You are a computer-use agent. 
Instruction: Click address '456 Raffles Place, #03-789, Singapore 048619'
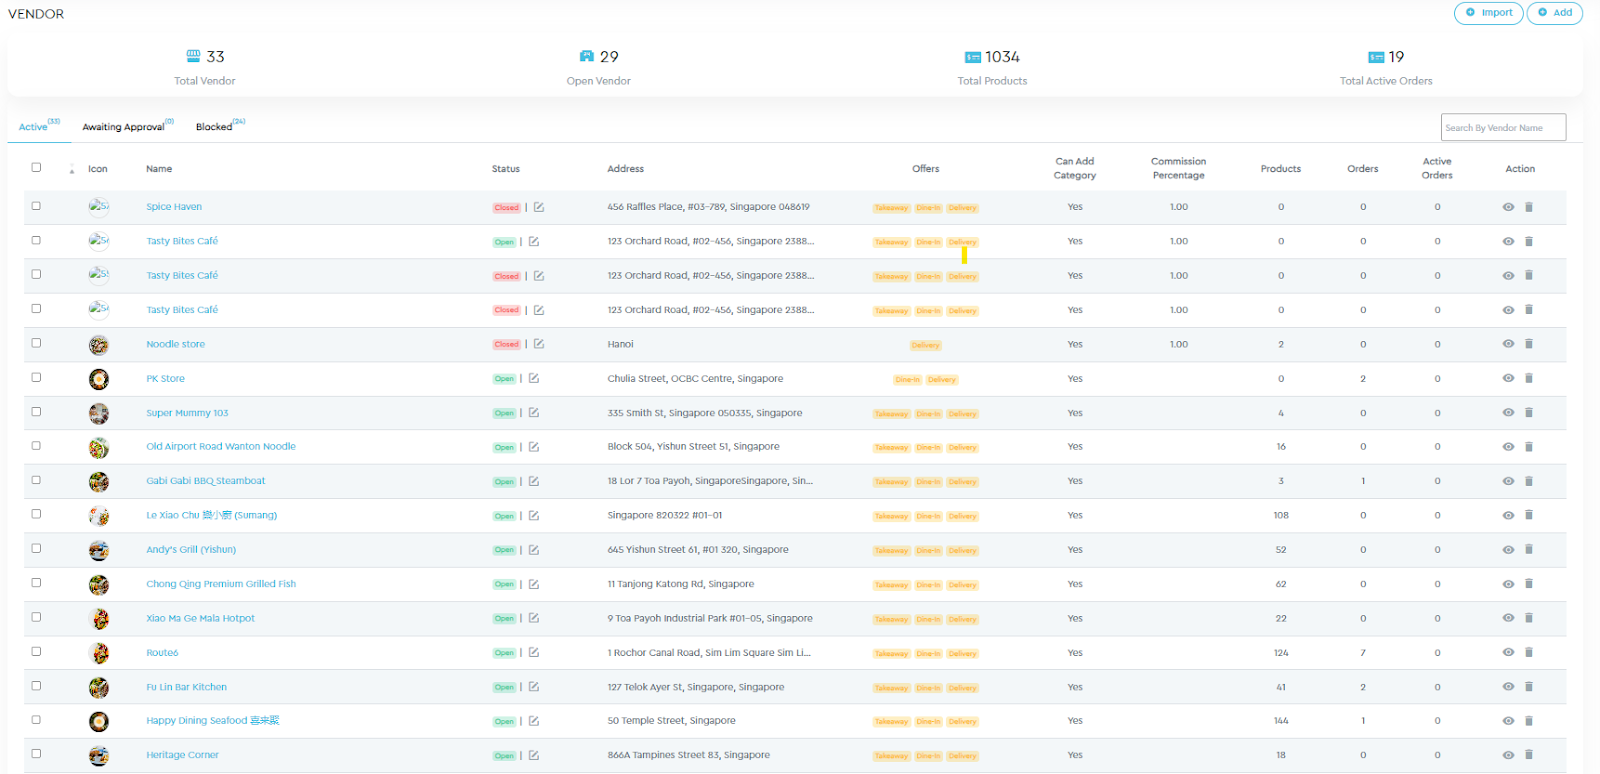(x=708, y=207)
